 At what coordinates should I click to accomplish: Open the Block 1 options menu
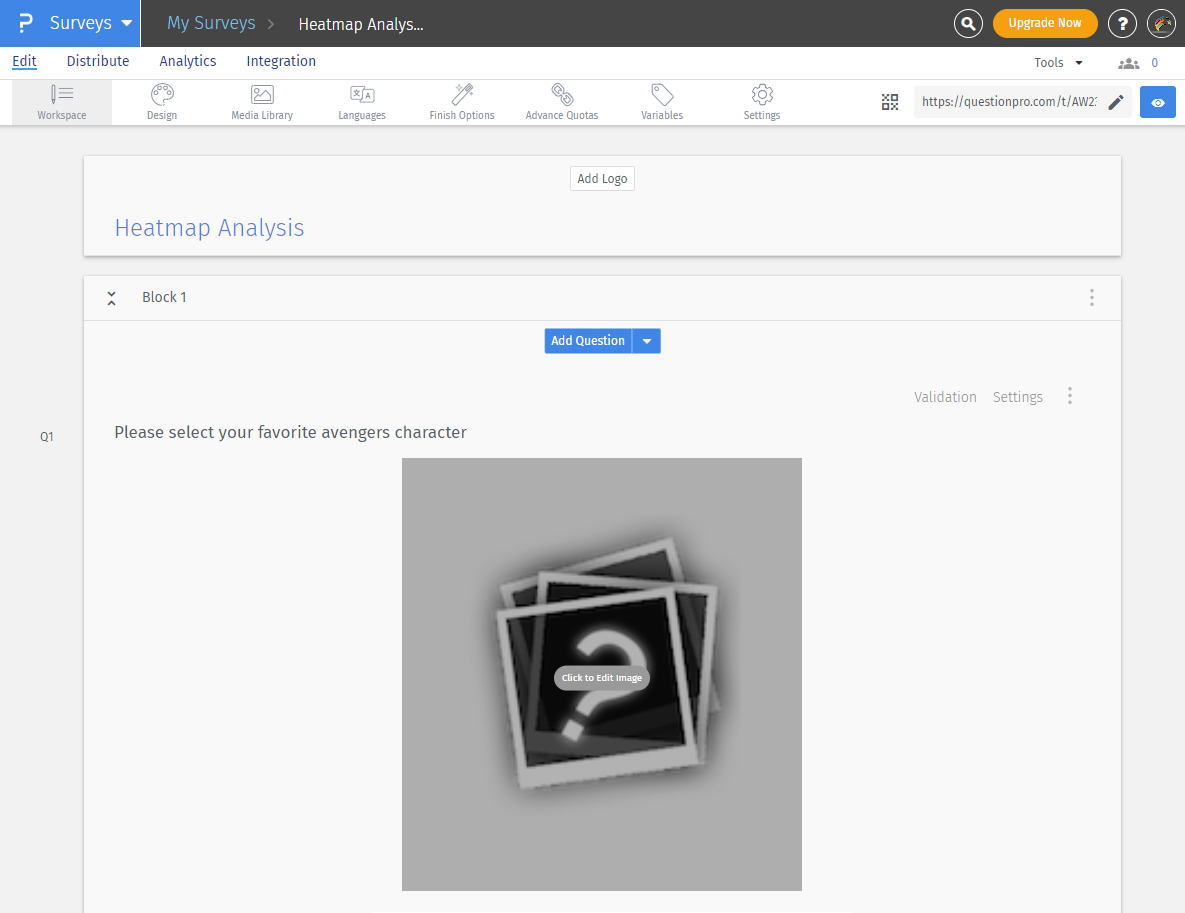pyautogui.click(x=1092, y=297)
